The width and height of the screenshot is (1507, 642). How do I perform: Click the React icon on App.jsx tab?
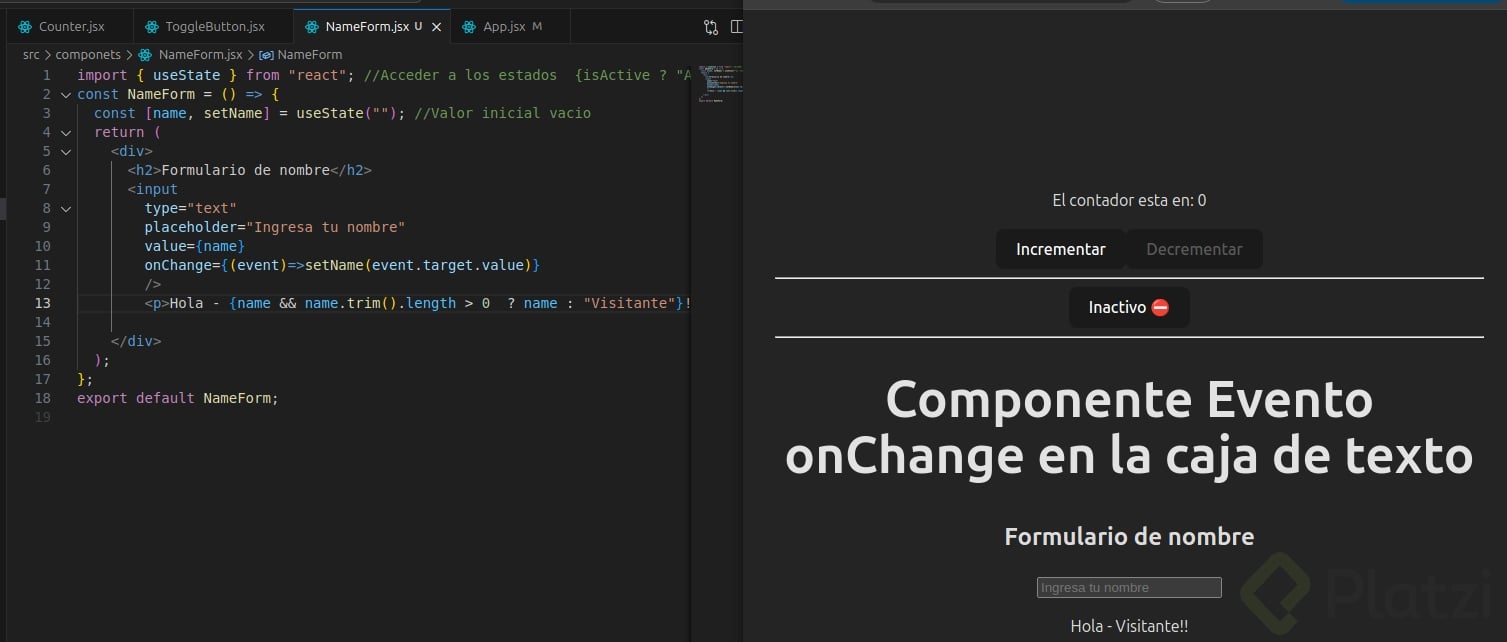469,27
